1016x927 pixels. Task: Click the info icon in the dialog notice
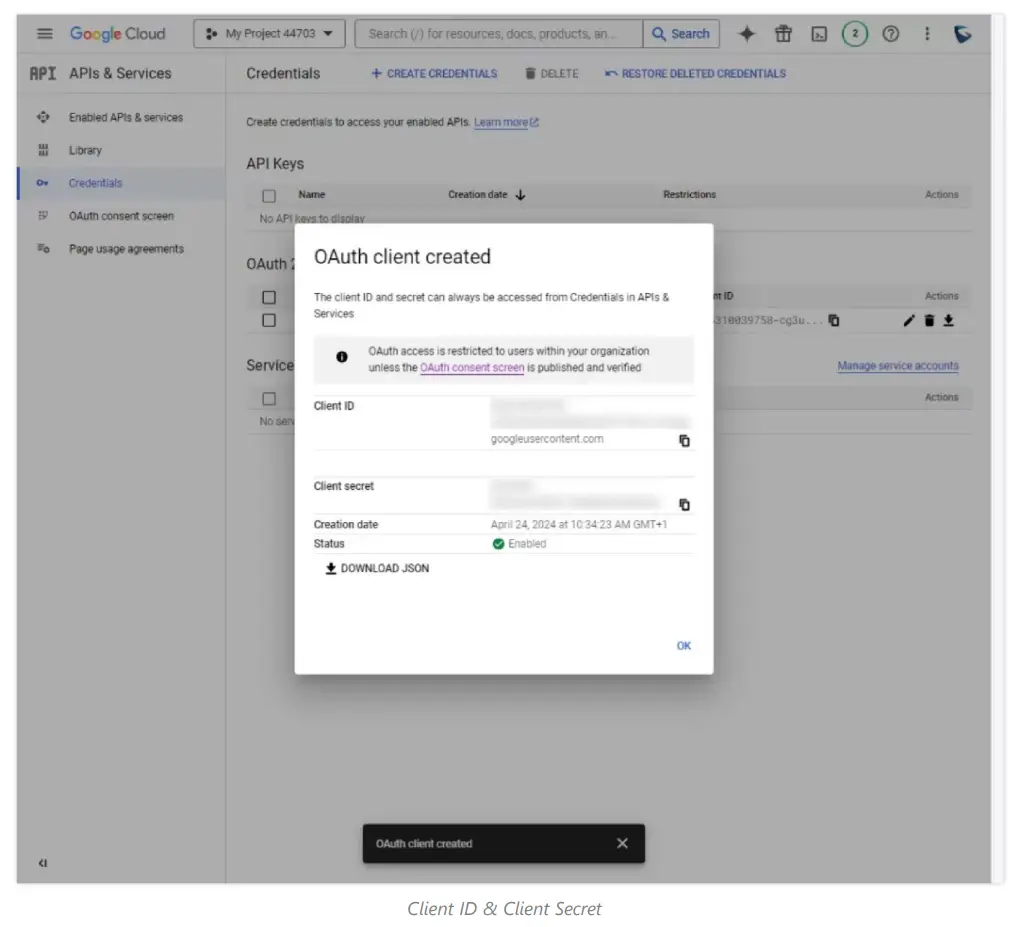[341, 357]
